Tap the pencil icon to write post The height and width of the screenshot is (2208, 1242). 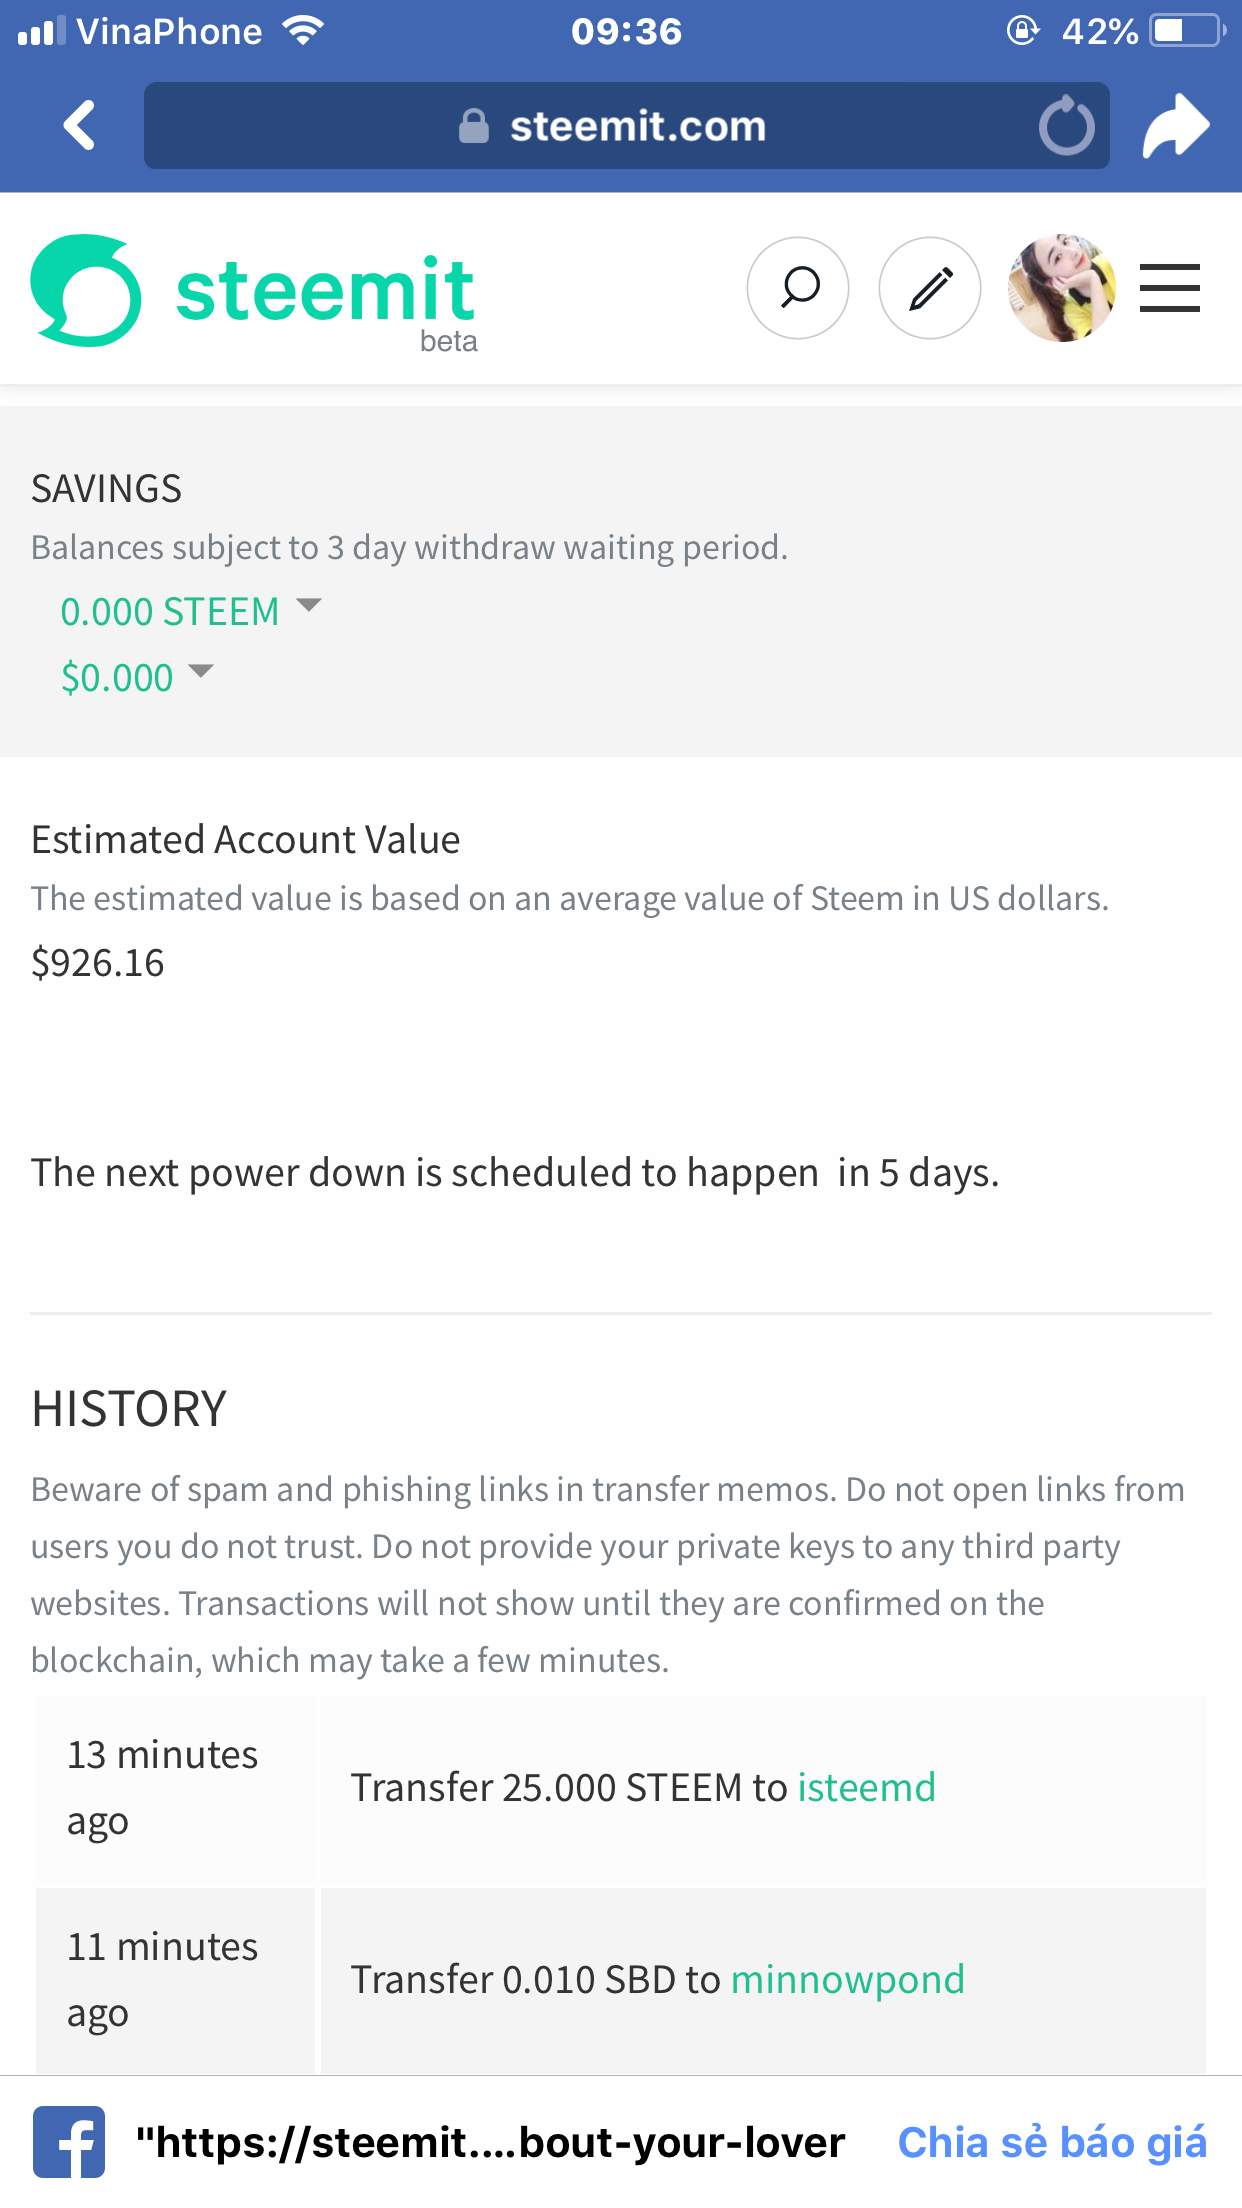point(929,288)
